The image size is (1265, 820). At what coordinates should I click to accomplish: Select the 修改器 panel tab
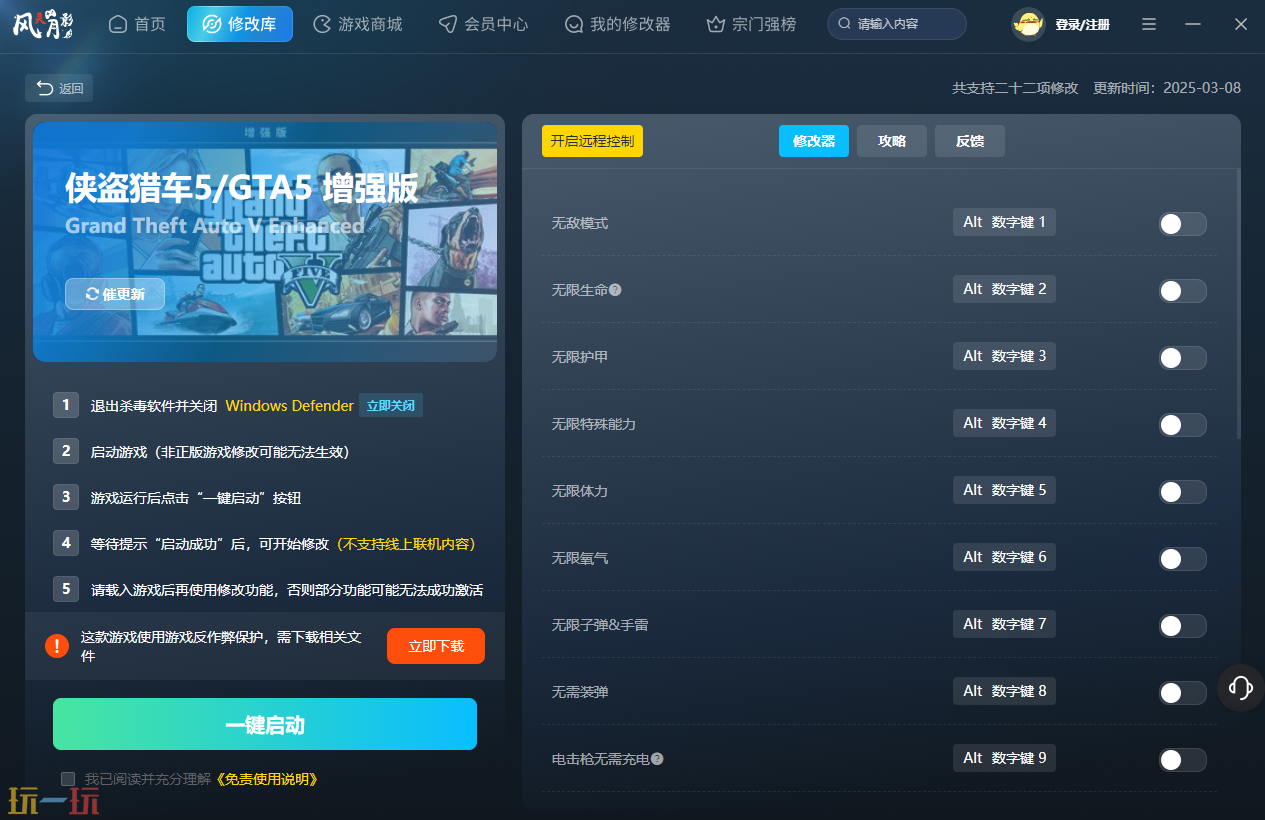click(814, 141)
